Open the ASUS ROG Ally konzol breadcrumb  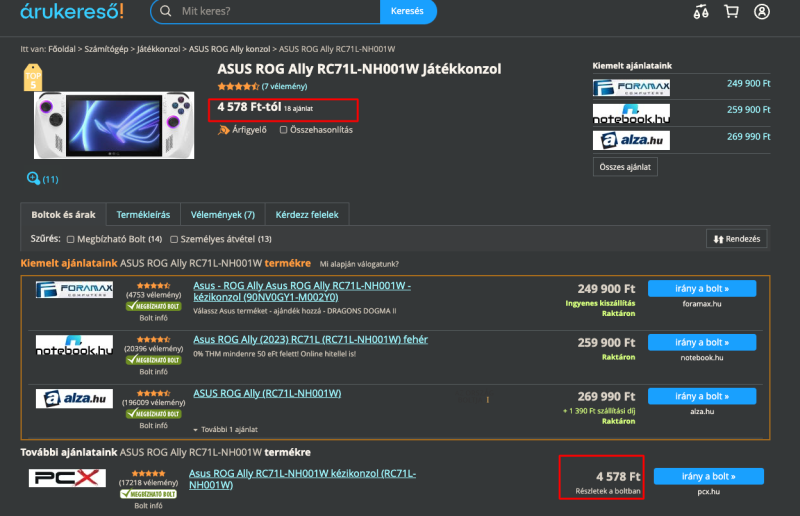pos(230,49)
